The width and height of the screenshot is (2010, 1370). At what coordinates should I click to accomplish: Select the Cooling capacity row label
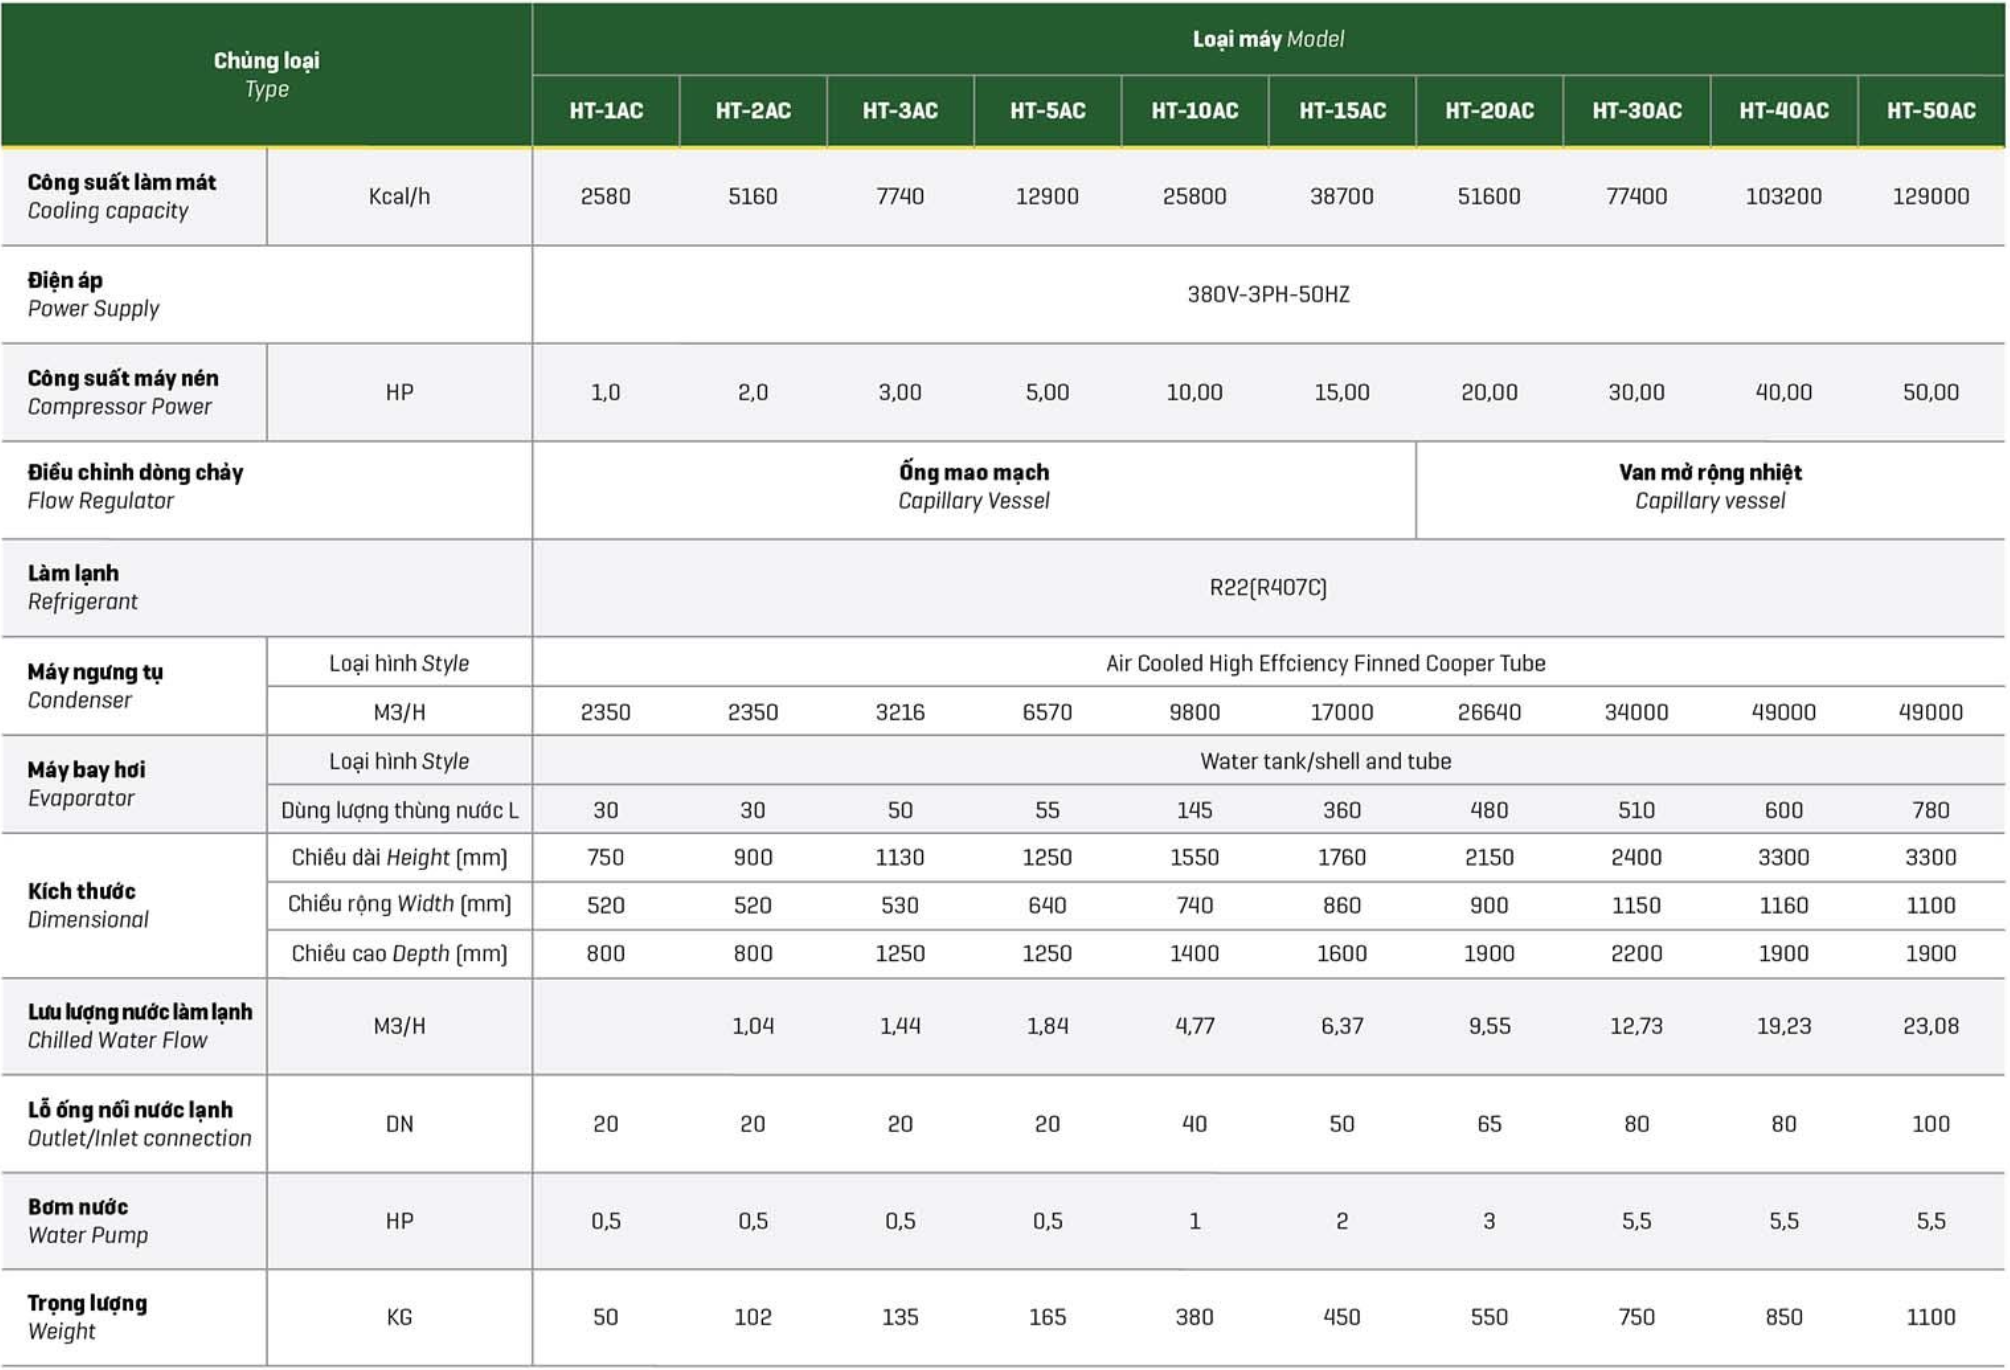(x=121, y=196)
